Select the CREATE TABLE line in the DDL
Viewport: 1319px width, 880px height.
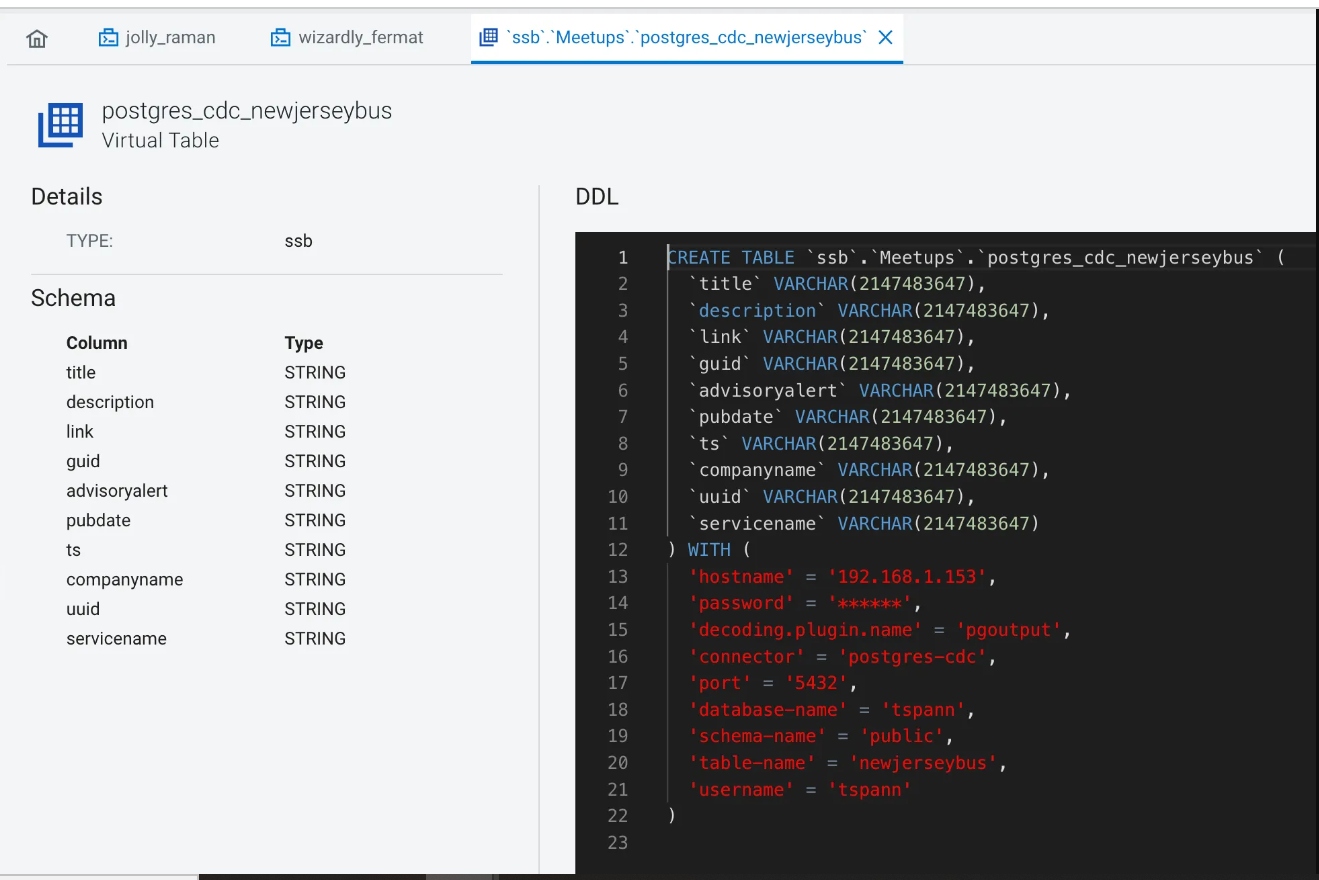[x=900, y=257]
